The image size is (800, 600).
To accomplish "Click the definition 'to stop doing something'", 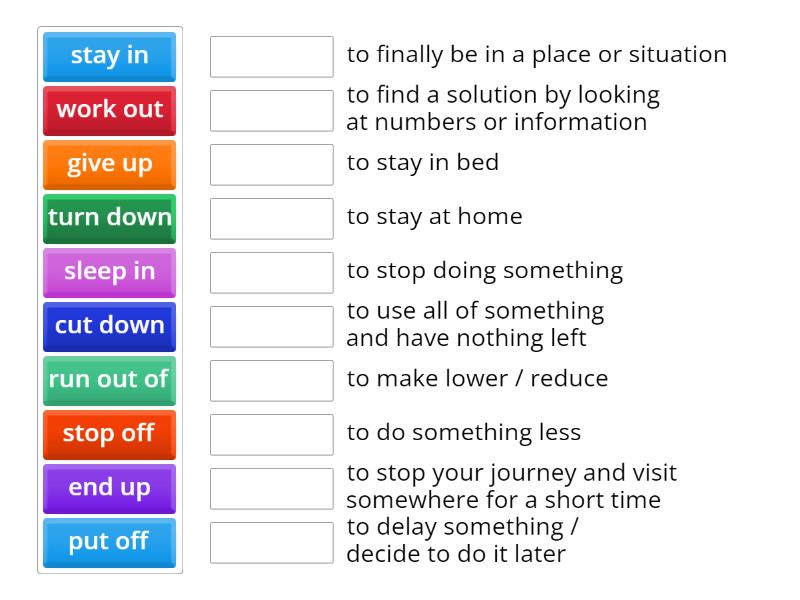I will (x=484, y=270).
